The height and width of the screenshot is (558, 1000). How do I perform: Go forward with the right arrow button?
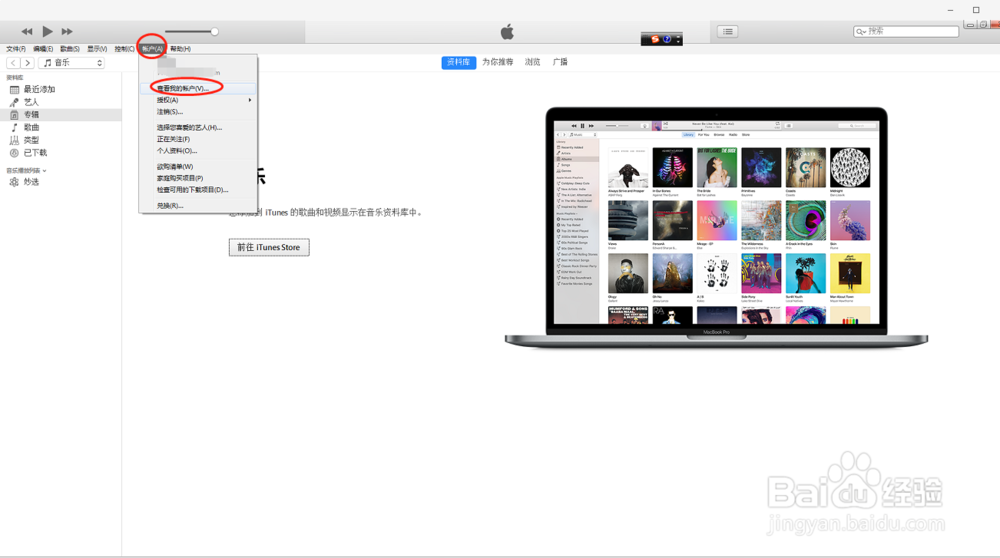click(x=27, y=62)
